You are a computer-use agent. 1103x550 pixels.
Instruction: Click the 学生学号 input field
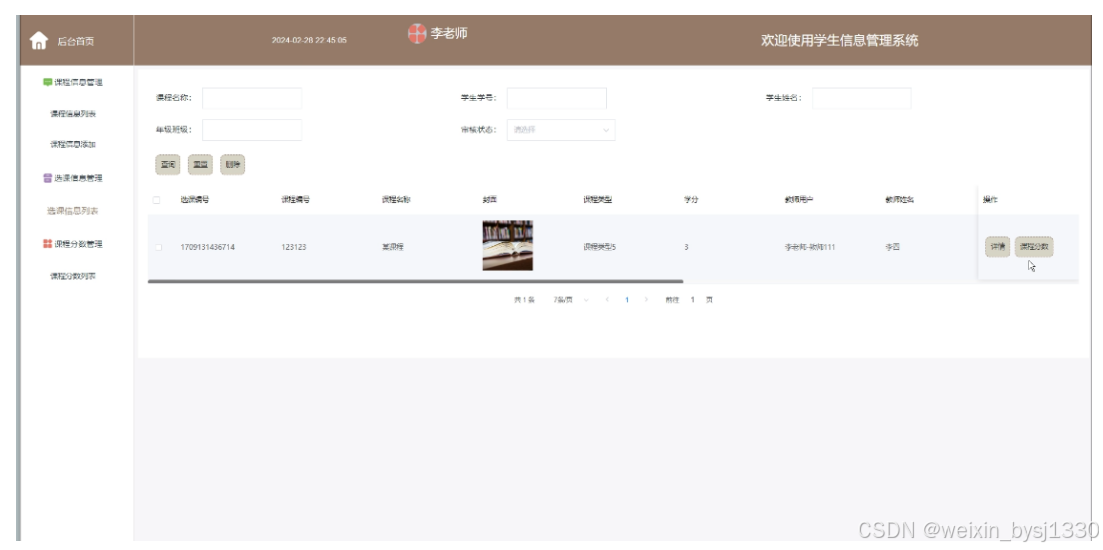[556, 98]
